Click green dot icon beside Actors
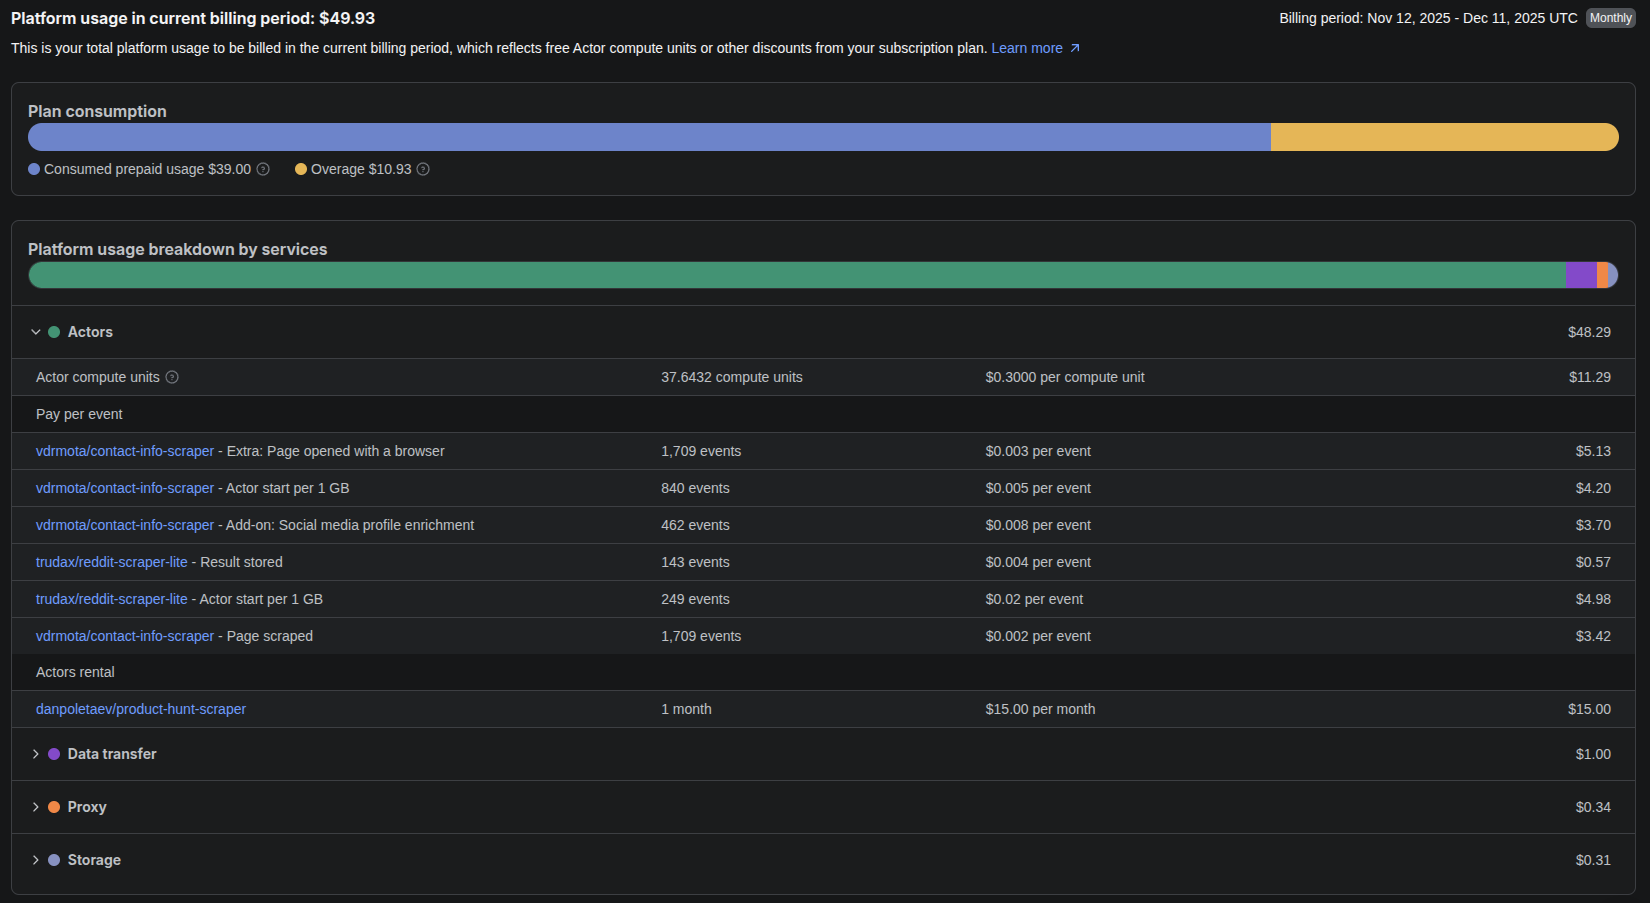 click(54, 332)
